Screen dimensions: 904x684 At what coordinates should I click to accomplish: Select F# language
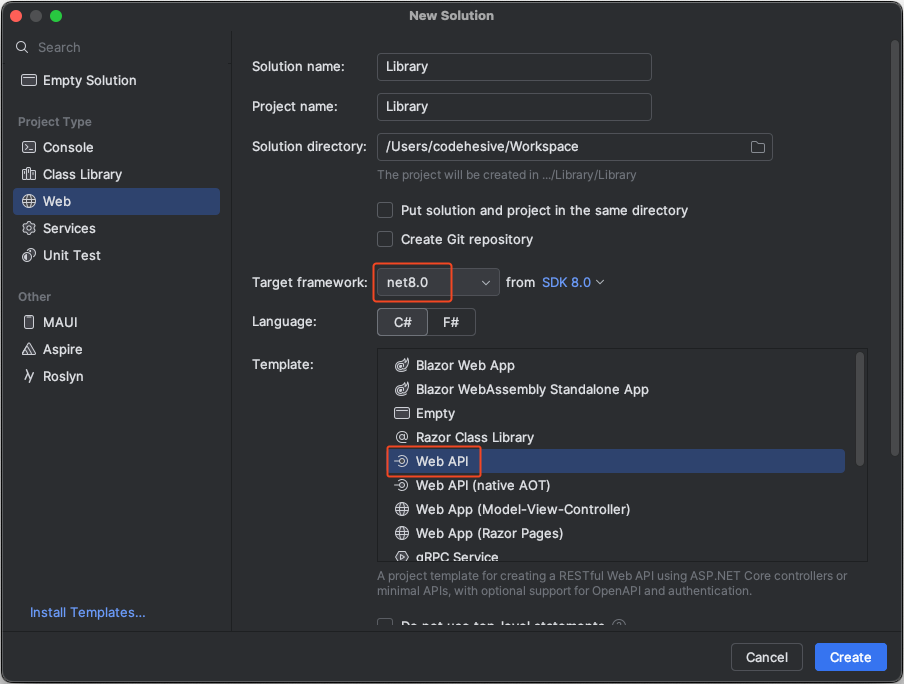click(451, 322)
